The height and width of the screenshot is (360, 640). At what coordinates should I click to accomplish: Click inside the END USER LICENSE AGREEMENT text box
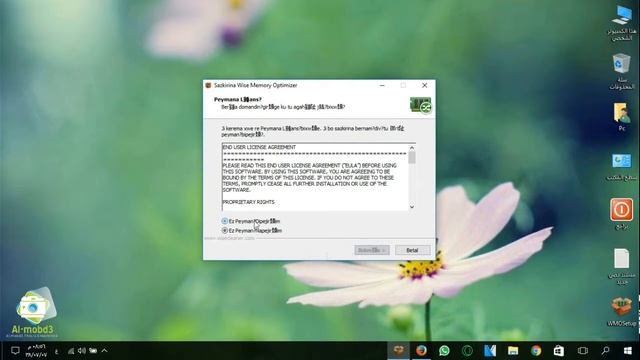[315, 177]
